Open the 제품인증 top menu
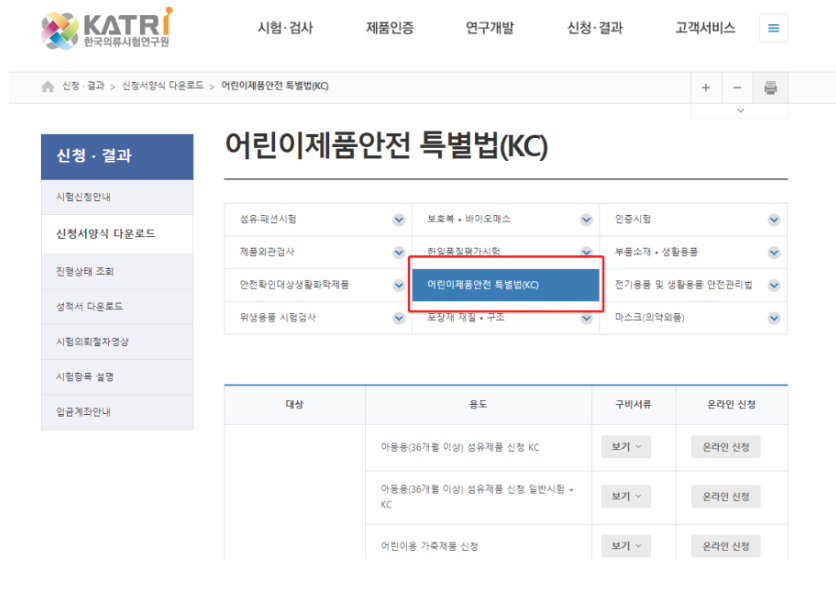Image resolution: width=836 pixels, height=597 pixels. click(x=390, y=28)
